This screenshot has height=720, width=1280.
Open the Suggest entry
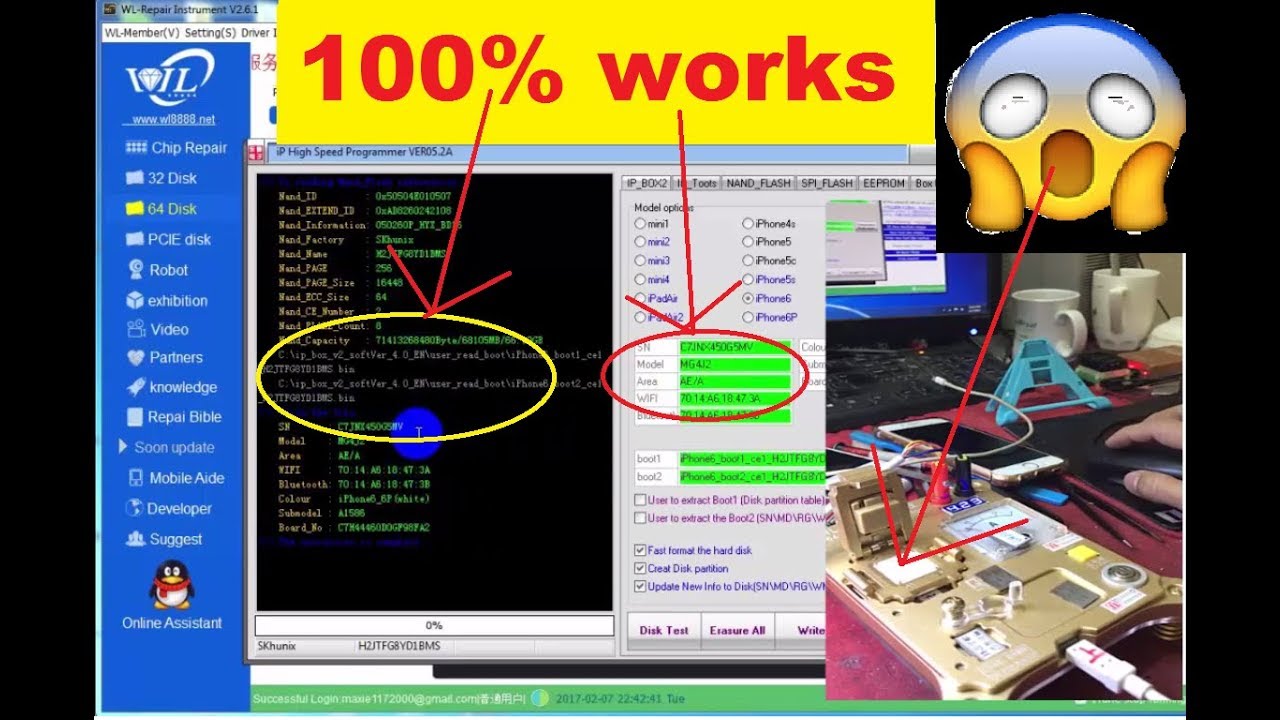[x=163, y=539]
